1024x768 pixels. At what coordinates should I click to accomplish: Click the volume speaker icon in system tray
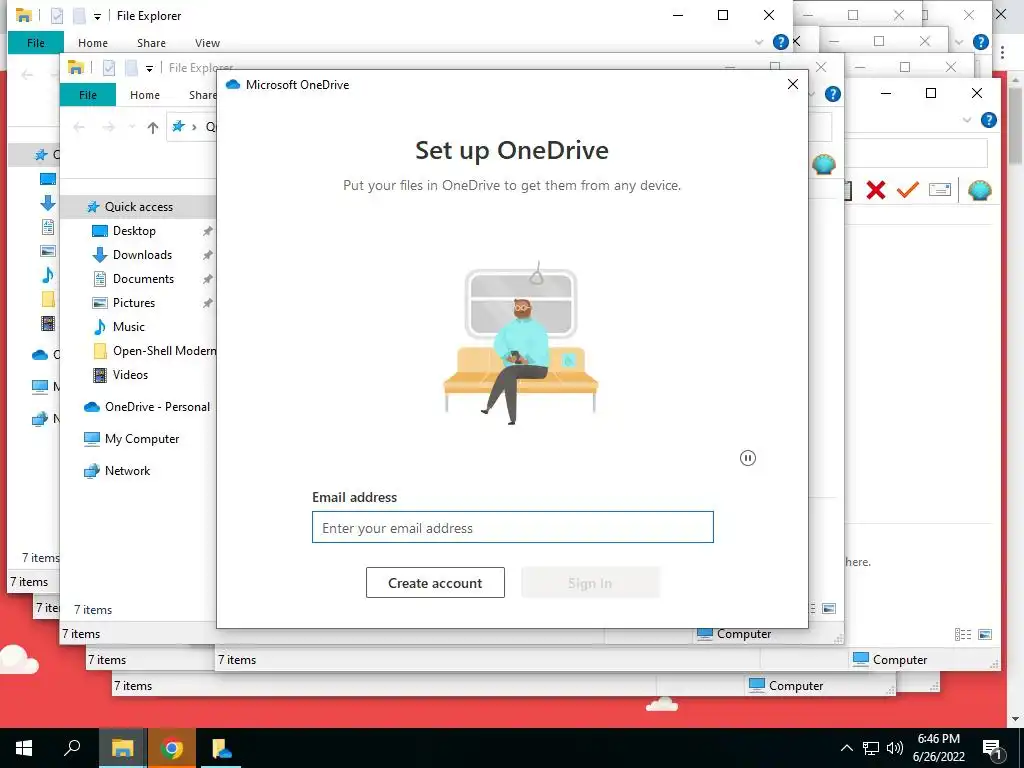coord(895,748)
